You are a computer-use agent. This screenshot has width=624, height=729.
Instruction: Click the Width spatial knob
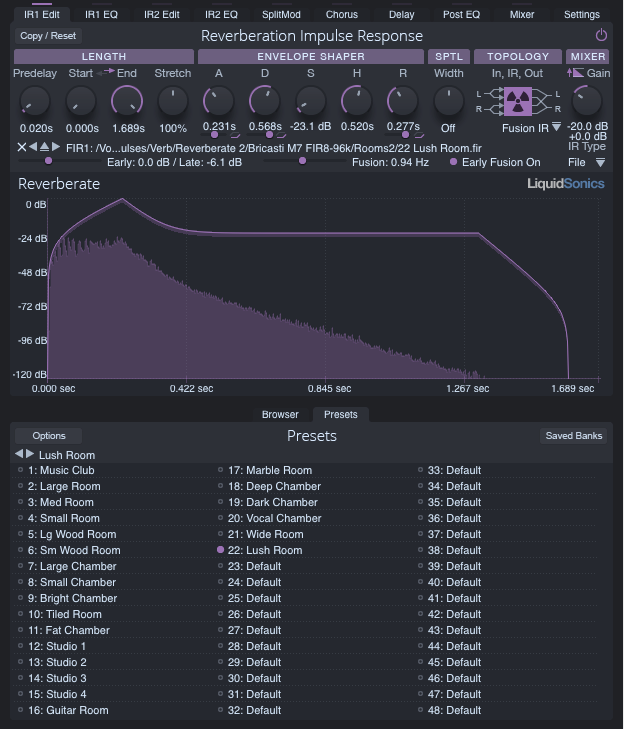click(449, 101)
